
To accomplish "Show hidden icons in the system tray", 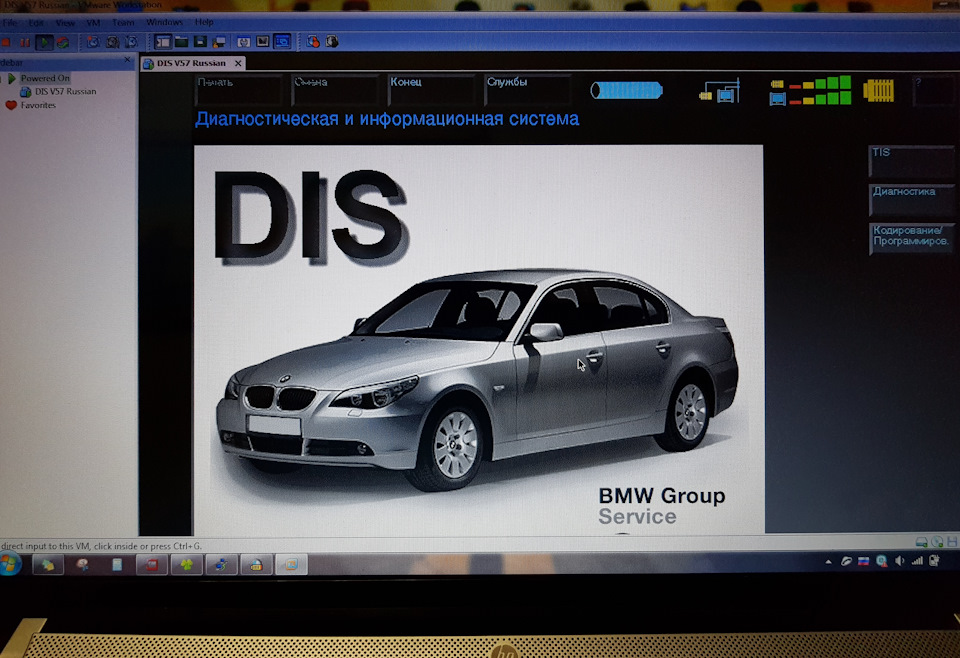I will point(829,562).
